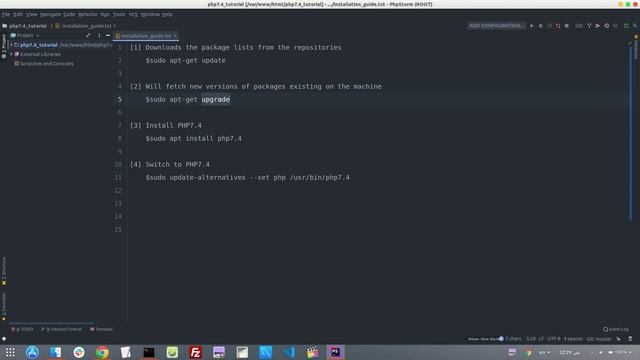Screen dimensions: 640x360
Task: Open the terminal app from taskbar
Action: coord(149,352)
